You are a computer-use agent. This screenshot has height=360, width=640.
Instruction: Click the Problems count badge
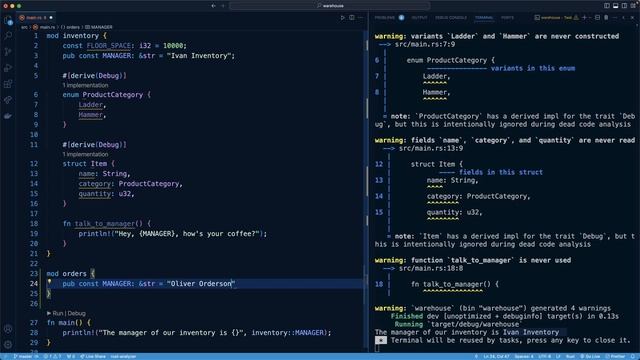[x=401, y=18]
